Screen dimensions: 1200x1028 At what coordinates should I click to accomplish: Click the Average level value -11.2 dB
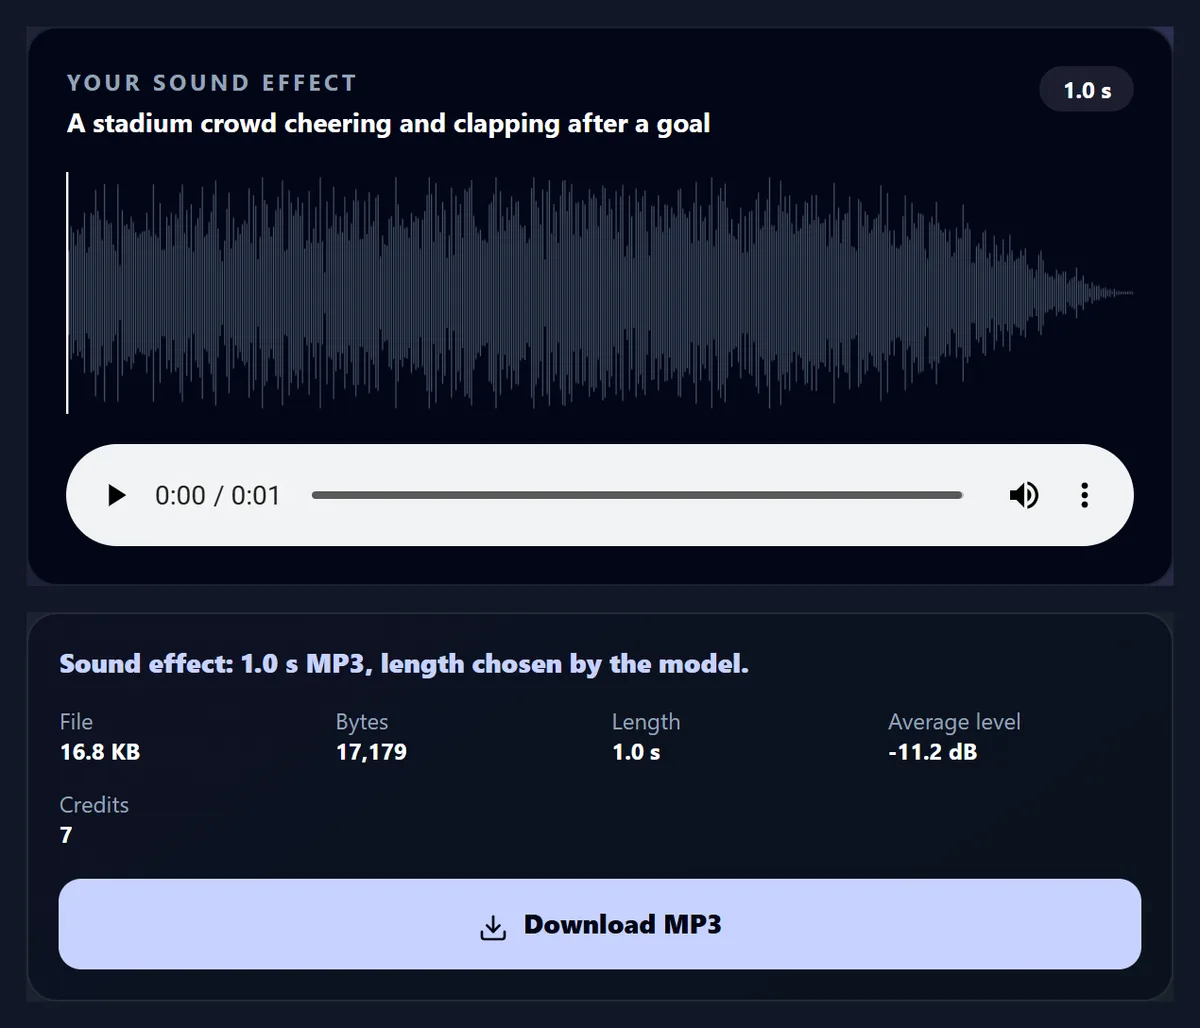click(932, 752)
